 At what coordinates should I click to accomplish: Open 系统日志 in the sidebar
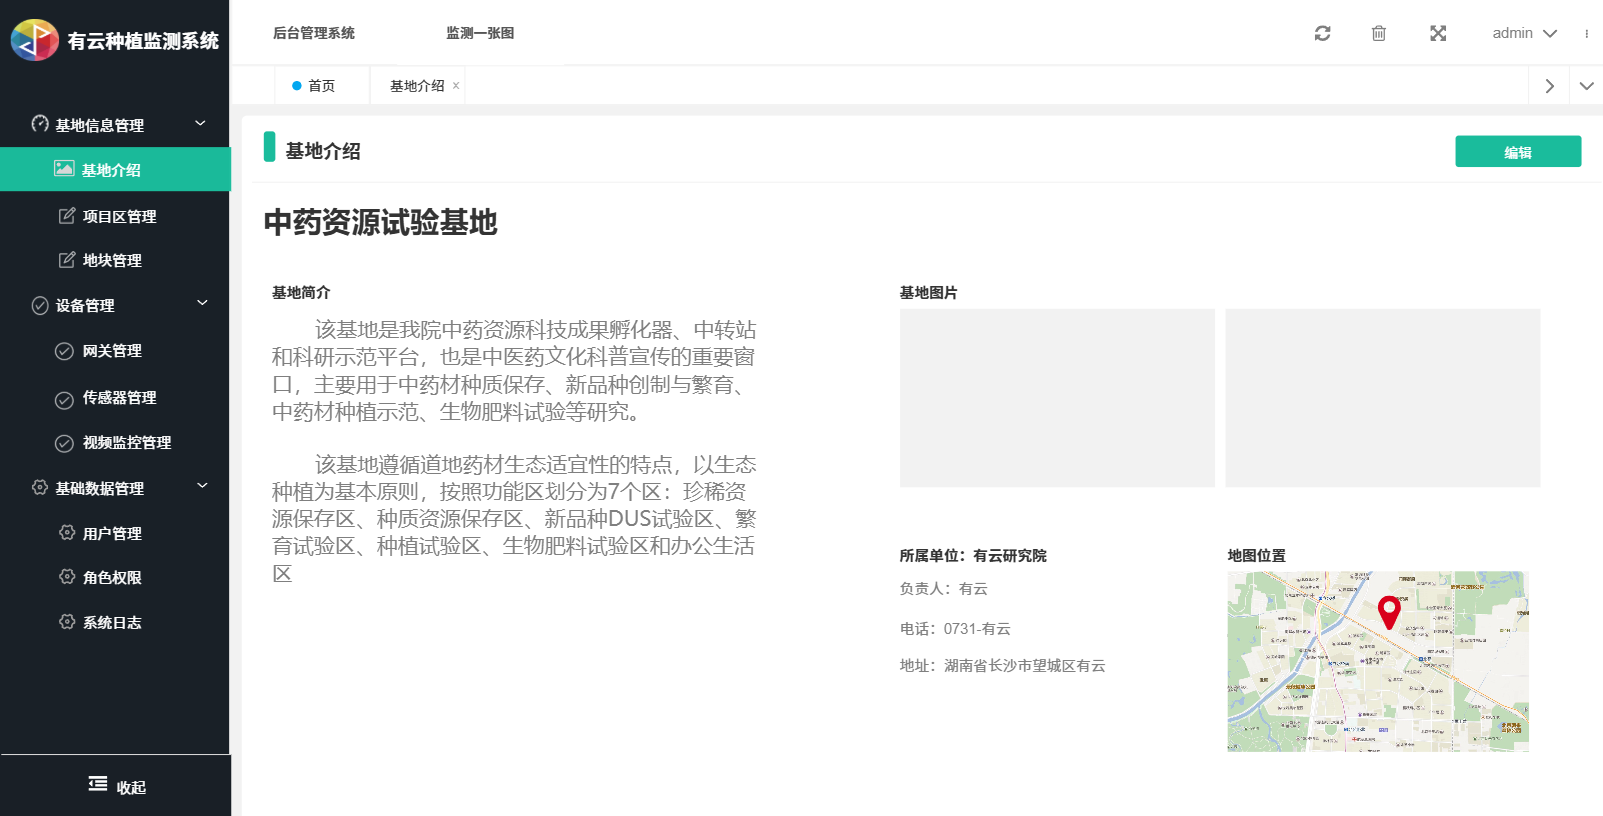(x=112, y=622)
